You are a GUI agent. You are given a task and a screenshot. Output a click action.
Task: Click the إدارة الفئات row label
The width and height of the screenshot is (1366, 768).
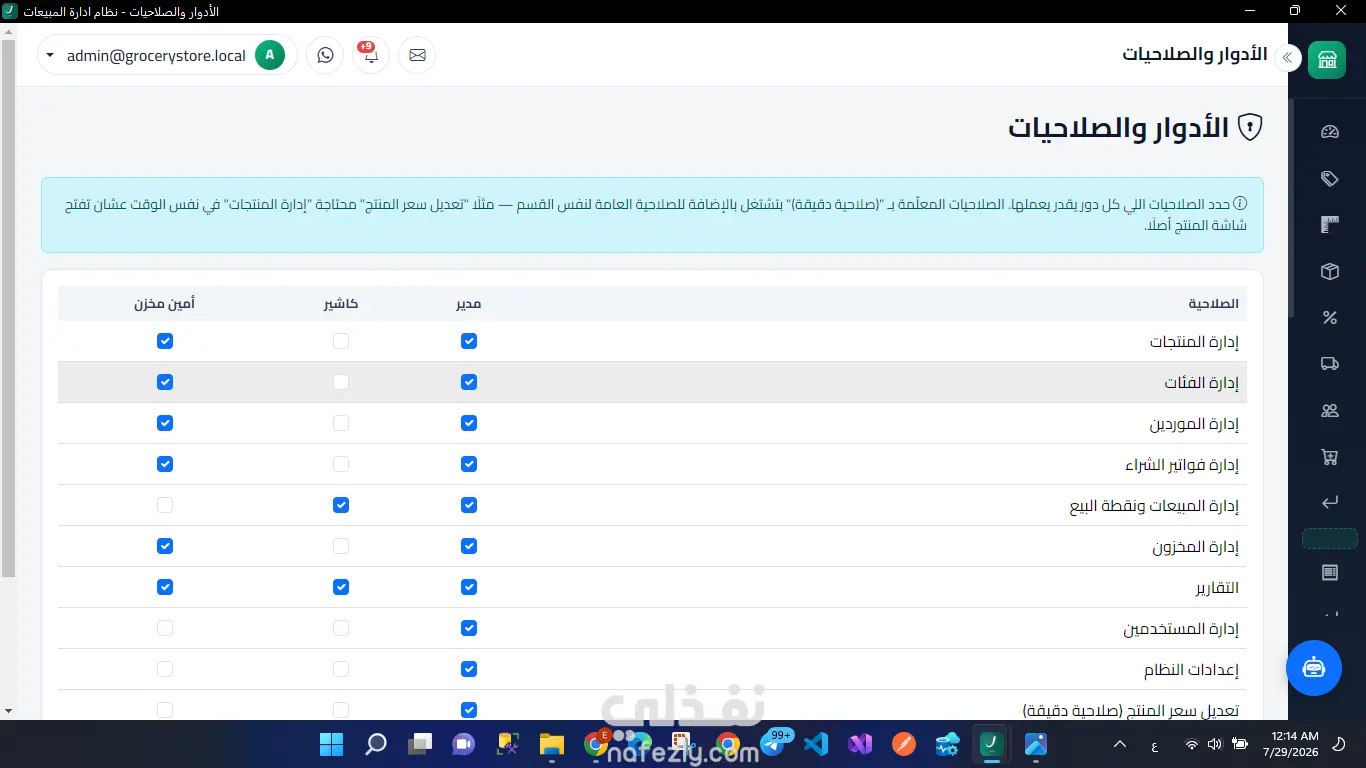pos(1202,383)
